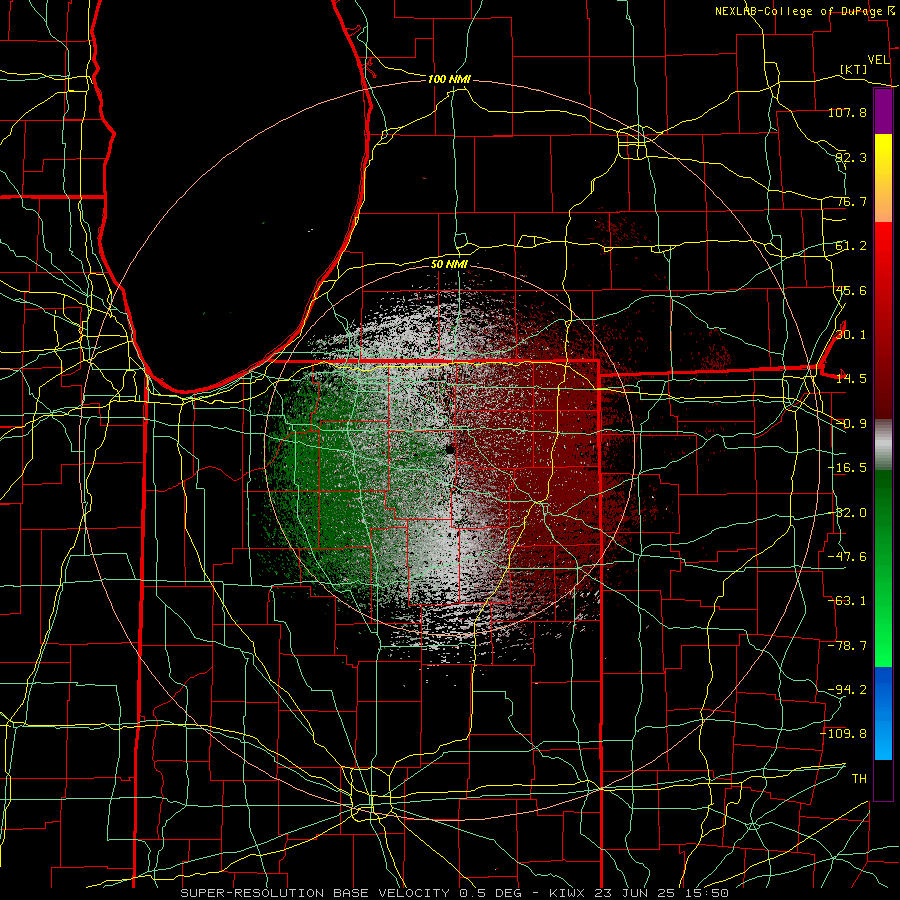Image resolution: width=900 pixels, height=900 pixels.
Task: Click the VEL legend title
Action: (x=878, y=60)
